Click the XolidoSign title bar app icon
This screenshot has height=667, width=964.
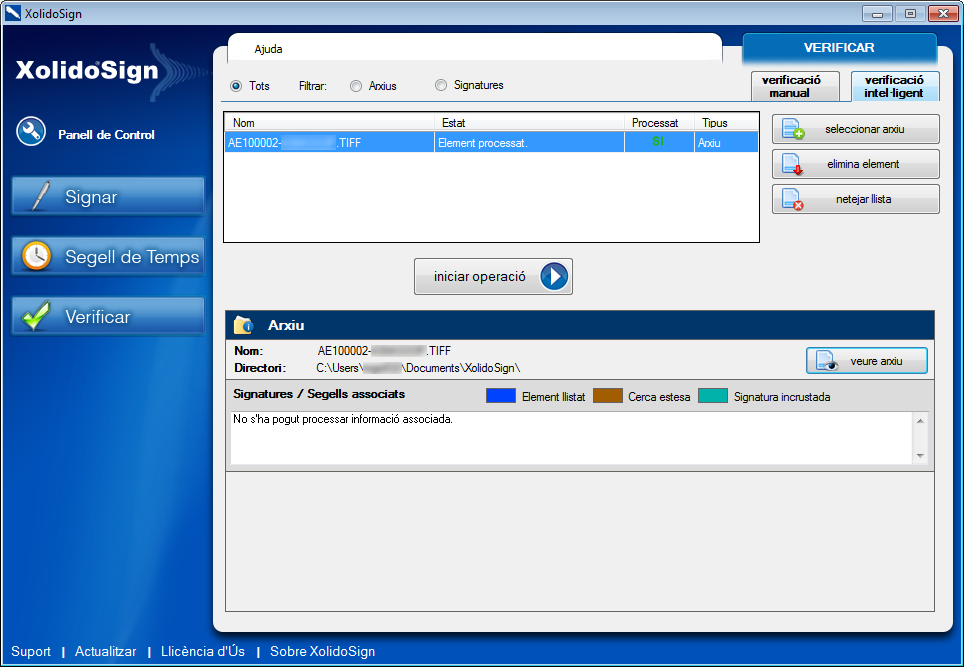coord(12,13)
